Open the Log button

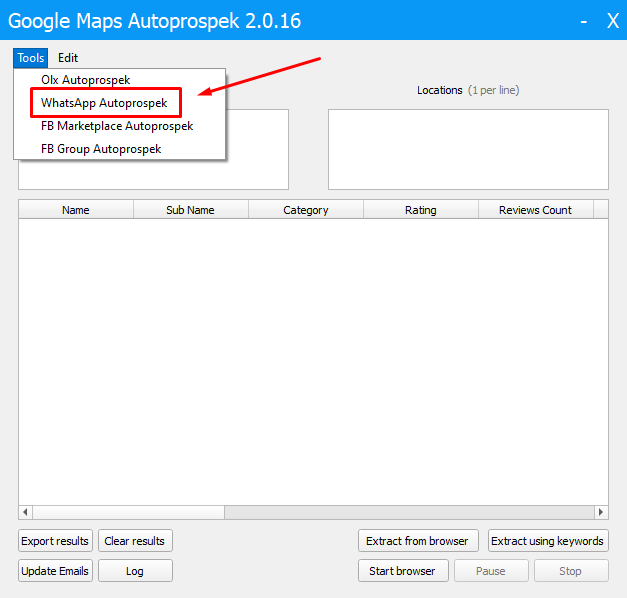click(135, 571)
